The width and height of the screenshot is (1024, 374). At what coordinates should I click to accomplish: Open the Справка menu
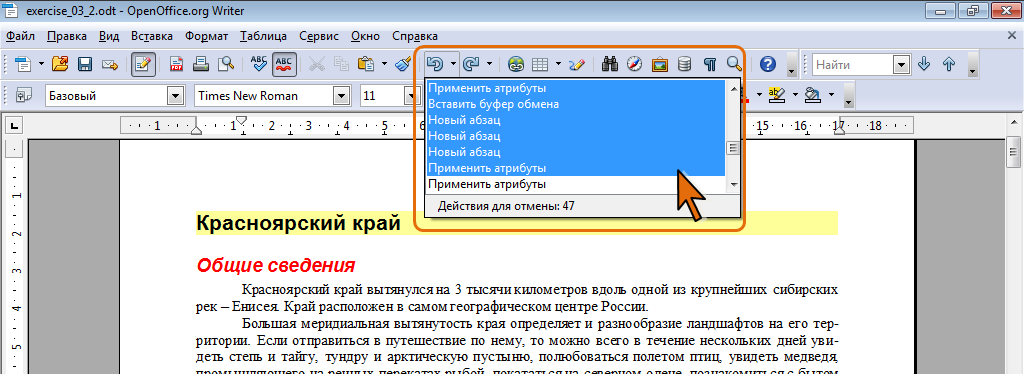coord(415,36)
